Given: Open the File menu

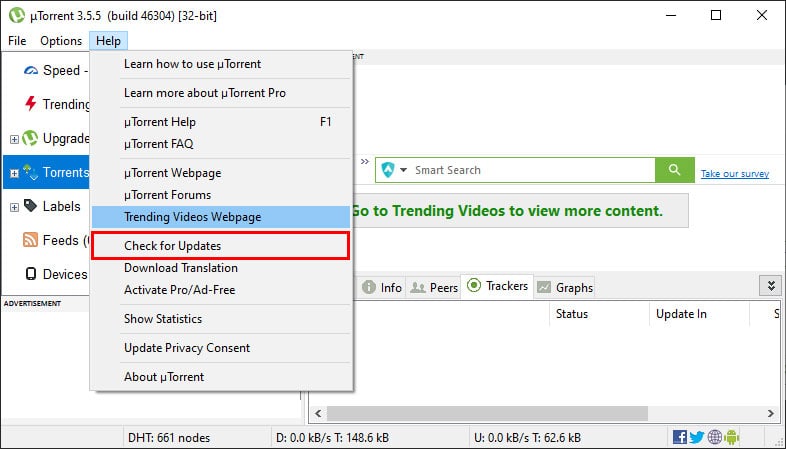Looking at the screenshot, I should click(17, 41).
